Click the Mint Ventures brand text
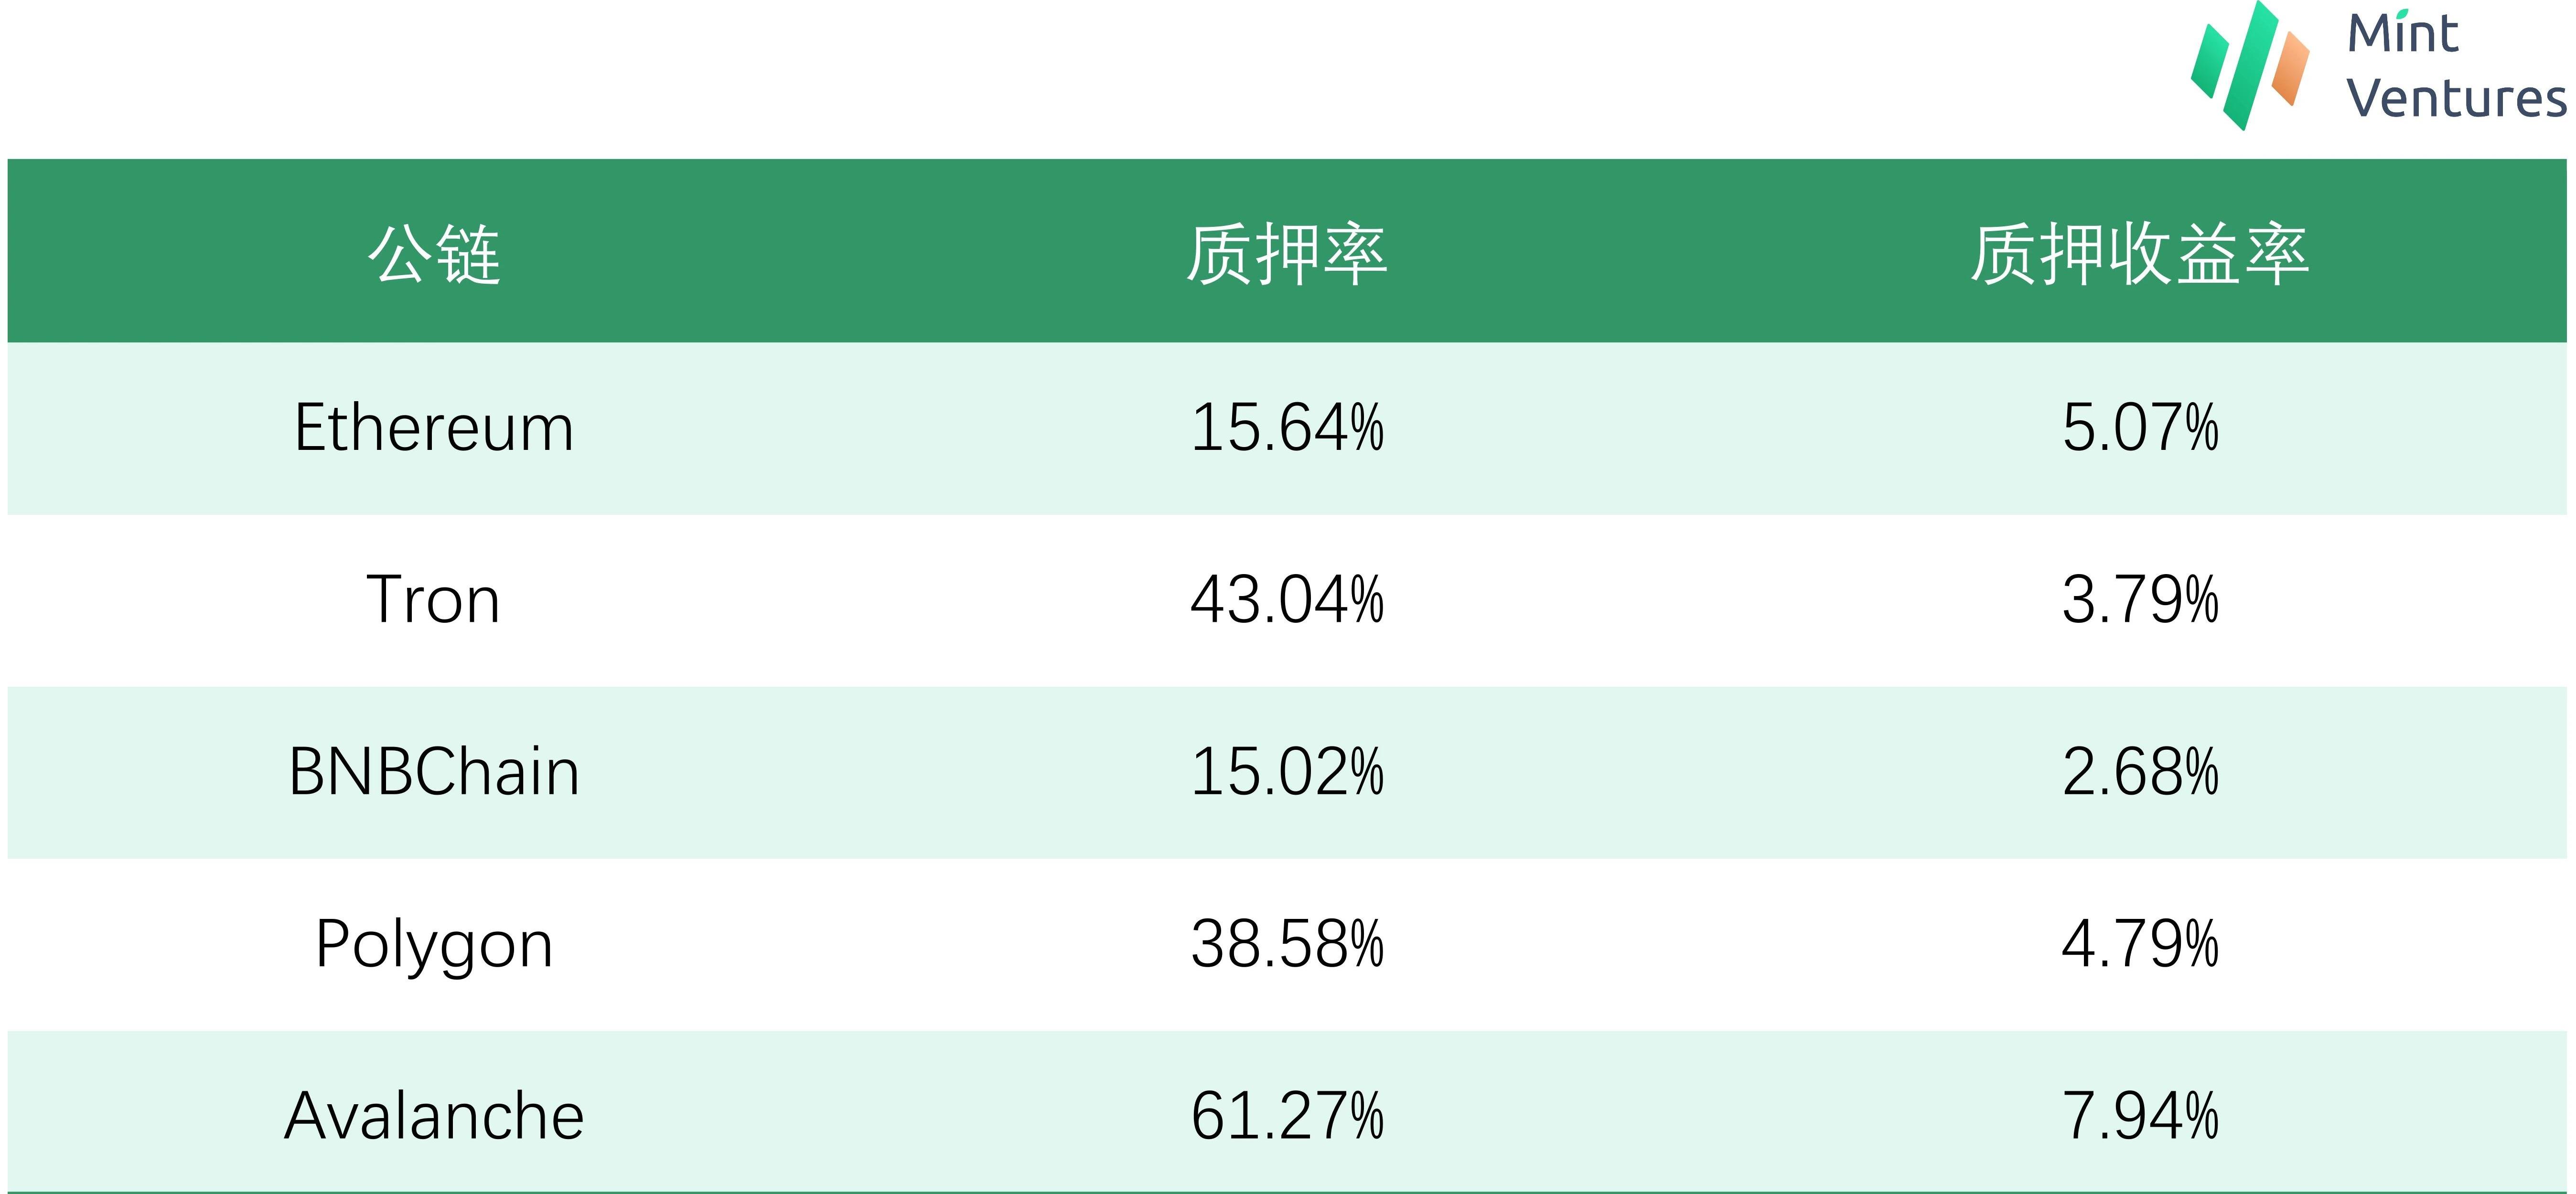Screen dimensions: 2576x1194 tap(2456, 67)
